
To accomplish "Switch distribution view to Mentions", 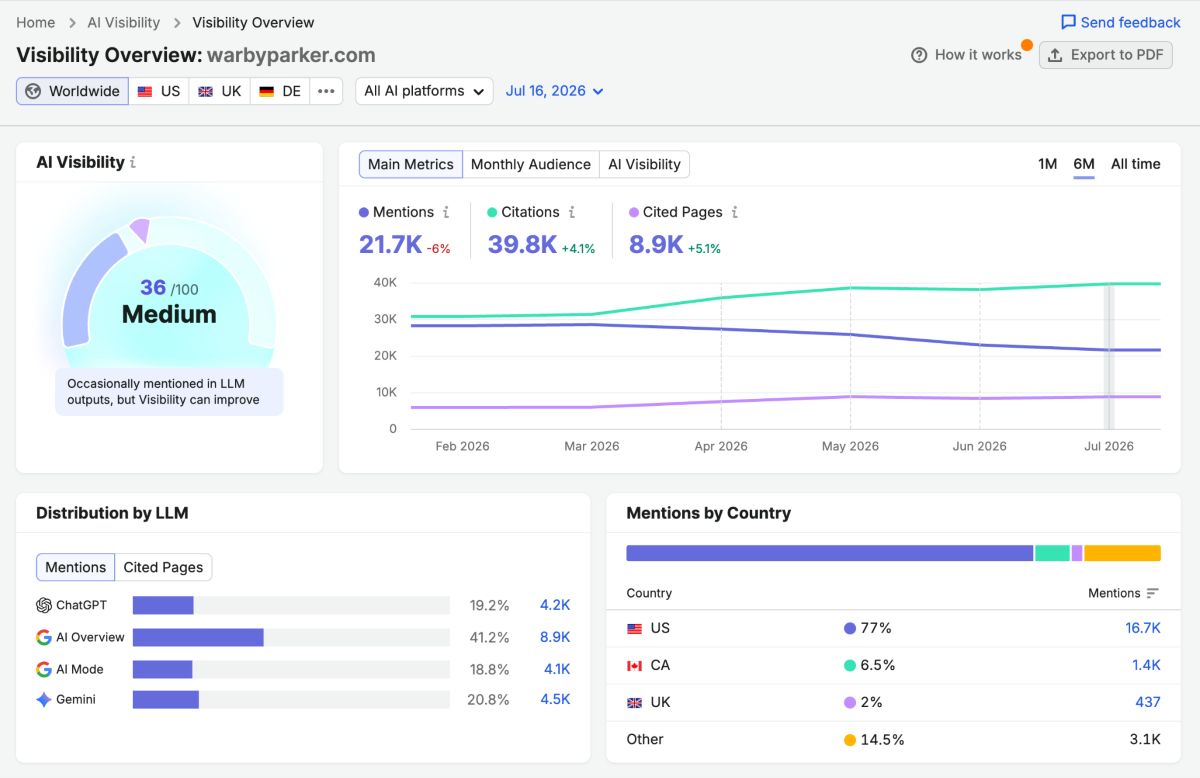I will pyautogui.click(x=76, y=567).
